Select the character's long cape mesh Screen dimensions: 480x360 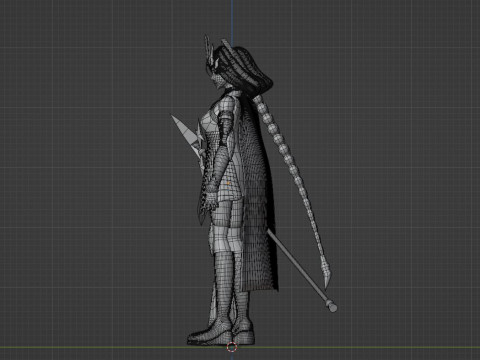tap(260, 200)
